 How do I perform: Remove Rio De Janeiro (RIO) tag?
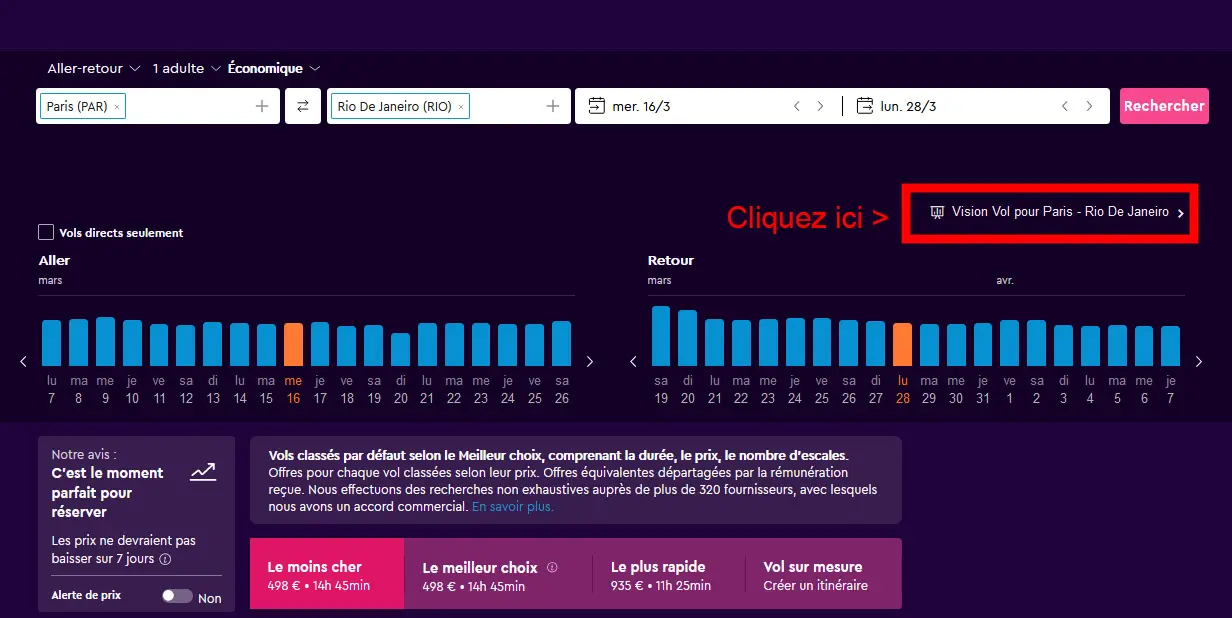pyautogui.click(x=461, y=107)
